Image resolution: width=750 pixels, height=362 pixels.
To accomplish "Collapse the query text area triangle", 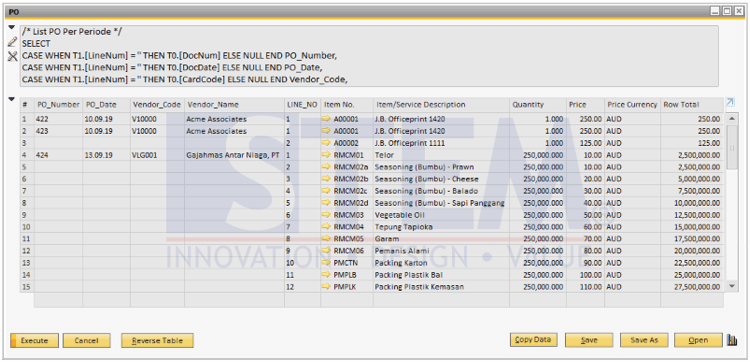I will [x=12, y=27].
